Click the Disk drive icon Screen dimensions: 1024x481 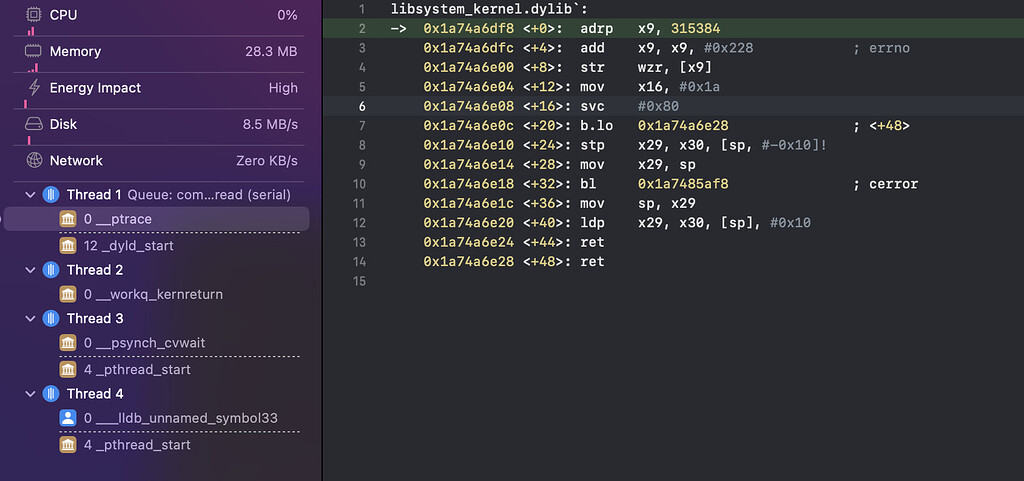click(x=33, y=124)
